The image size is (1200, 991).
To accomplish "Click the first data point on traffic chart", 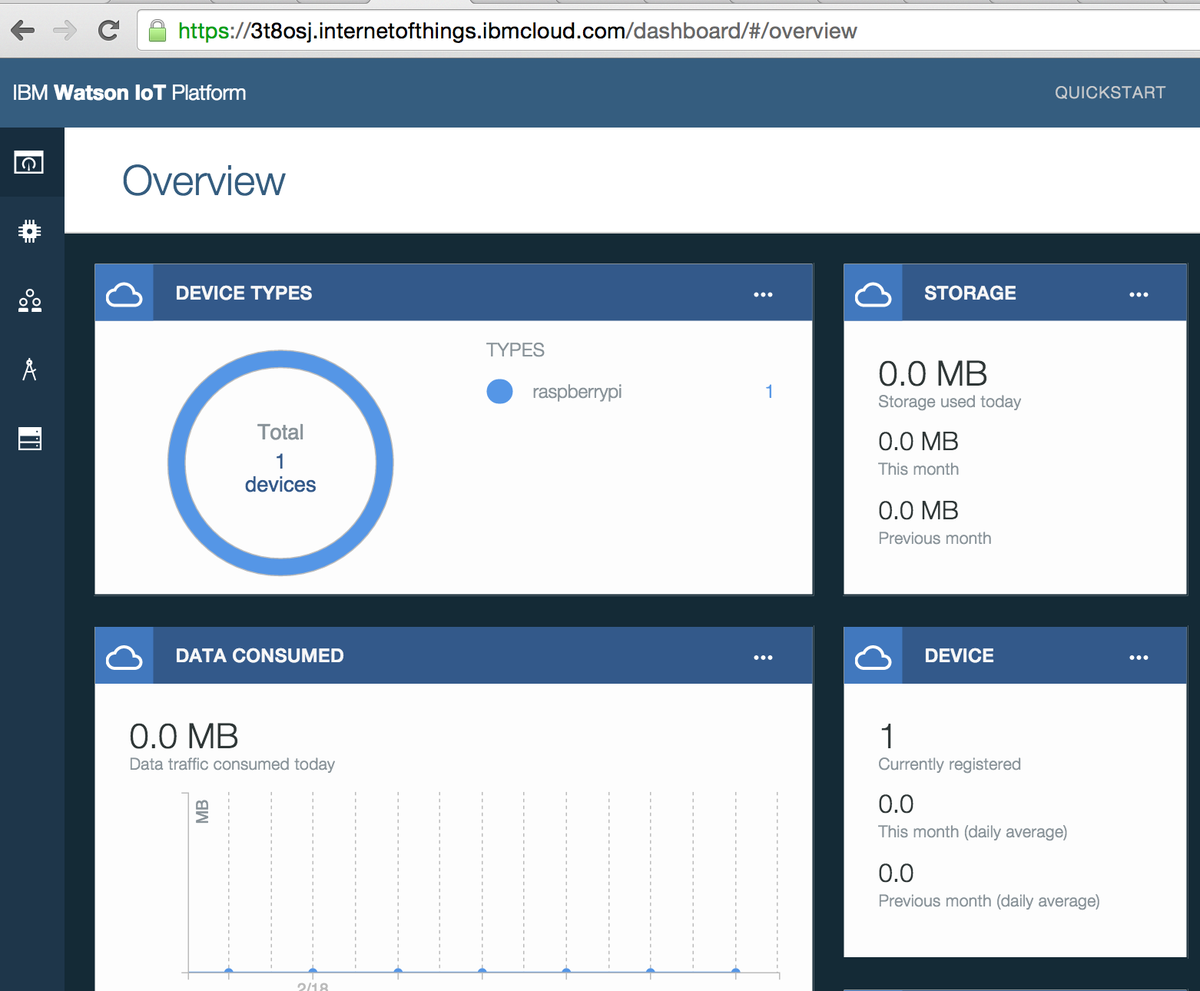I will [229, 971].
